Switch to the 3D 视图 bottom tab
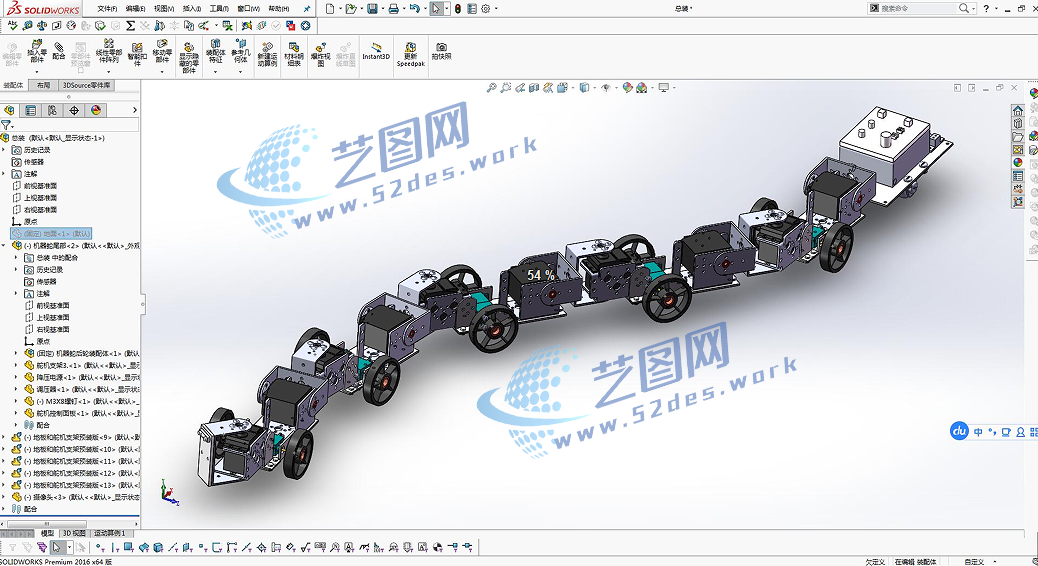 (x=74, y=534)
